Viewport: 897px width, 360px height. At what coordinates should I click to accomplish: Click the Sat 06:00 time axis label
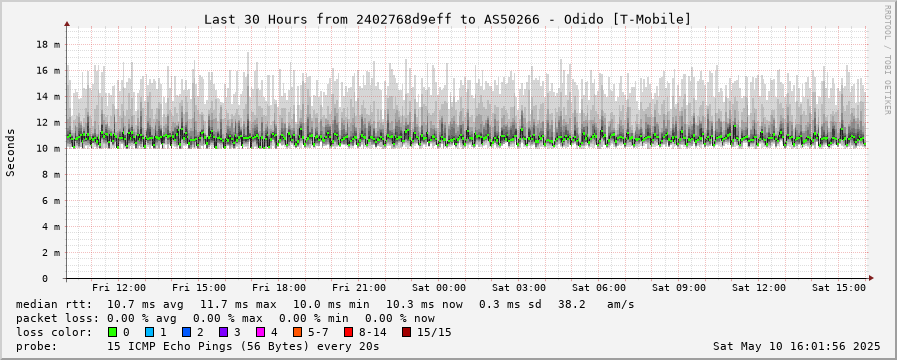click(x=599, y=288)
